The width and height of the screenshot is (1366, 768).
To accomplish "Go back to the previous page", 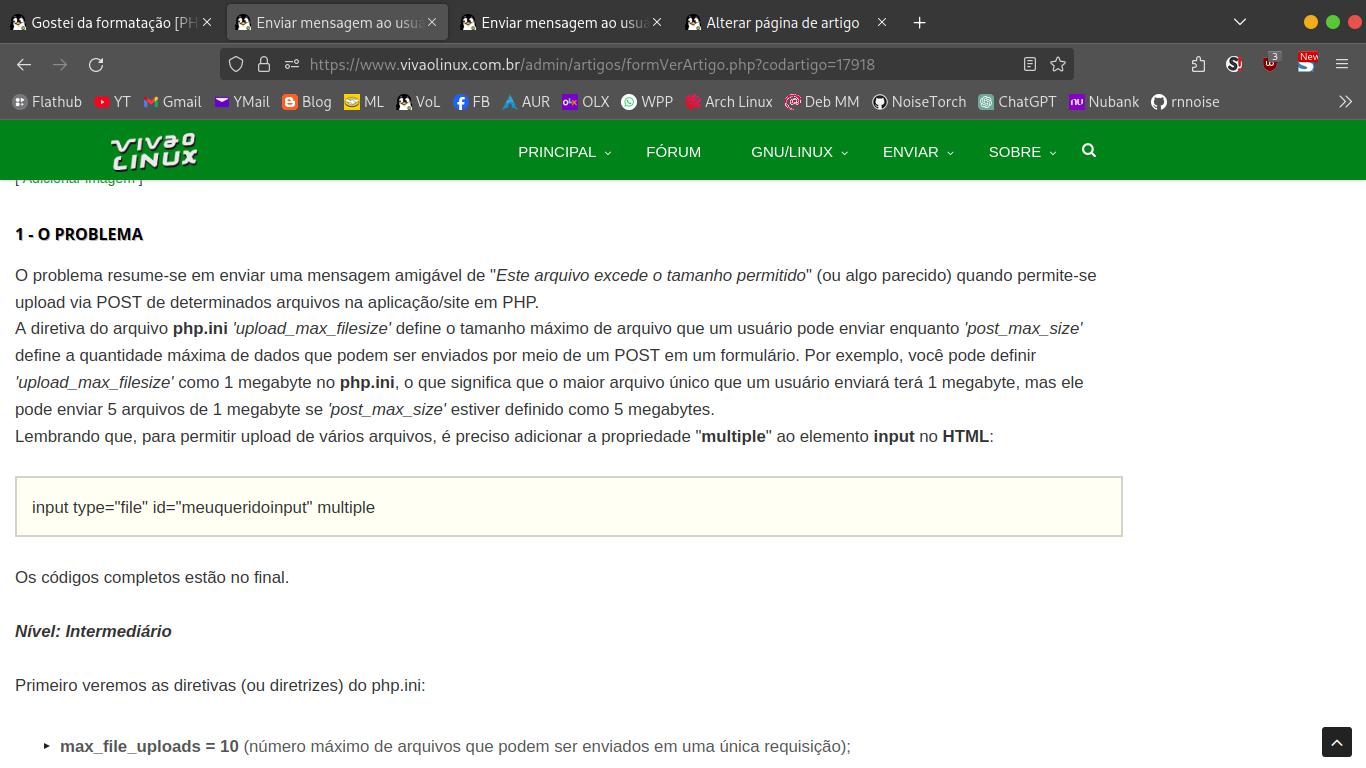I will point(24,64).
